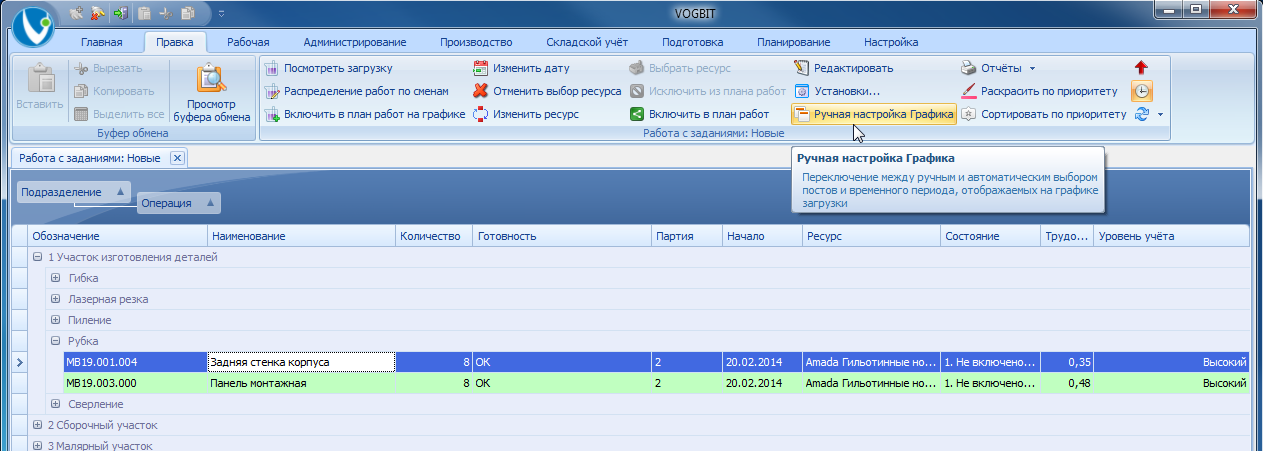This screenshot has width=1263, height=451.
Task: Open dropdown arrow next to refresh icon
Action: (1160, 114)
